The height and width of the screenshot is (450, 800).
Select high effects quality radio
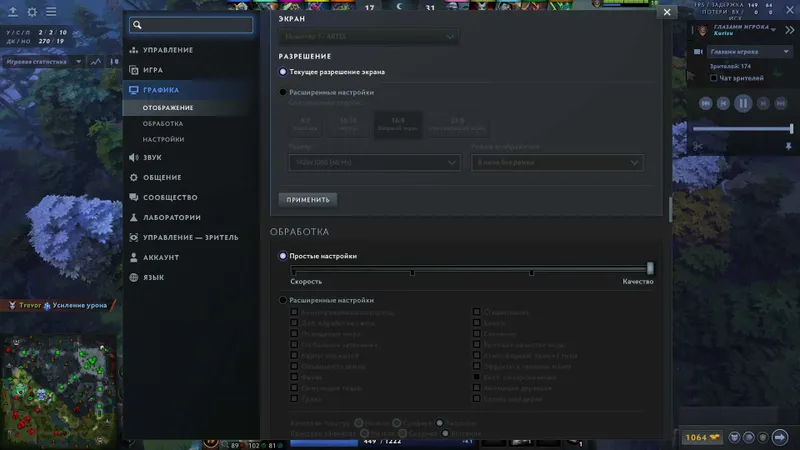[x=445, y=433]
